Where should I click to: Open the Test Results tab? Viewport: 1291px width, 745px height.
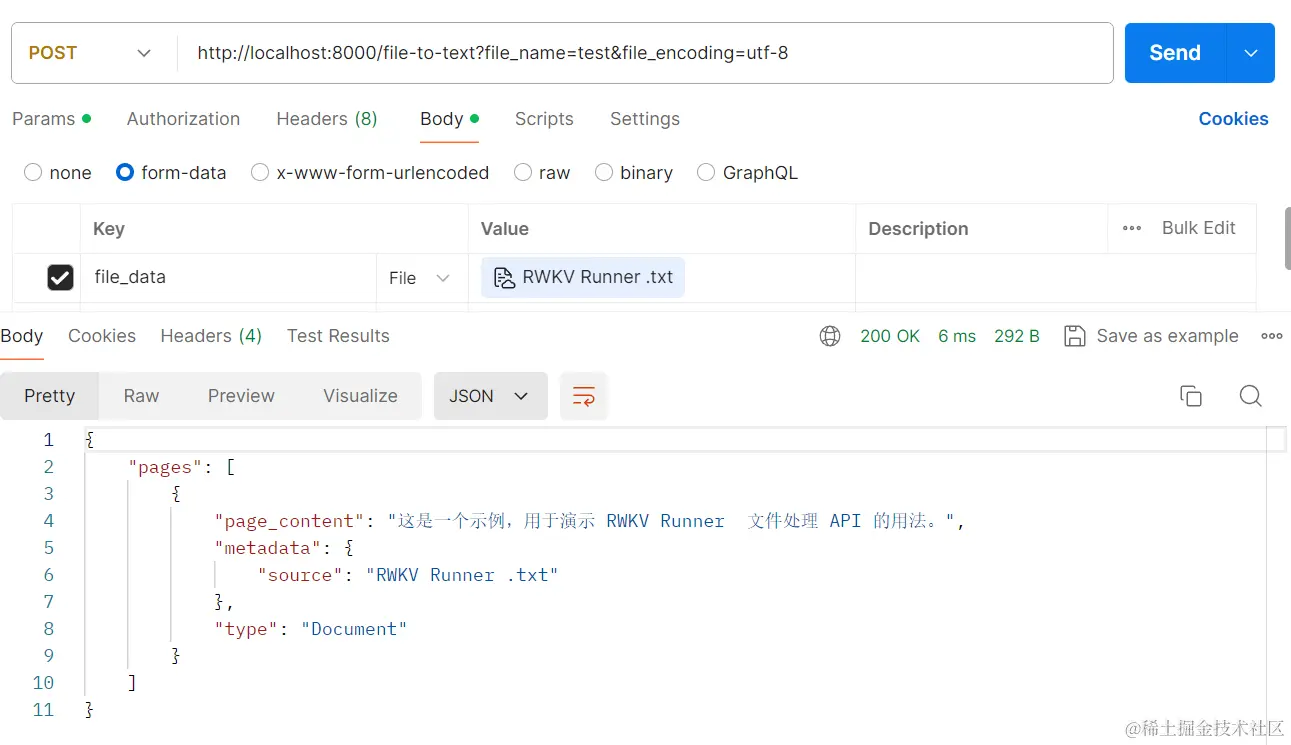click(338, 336)
